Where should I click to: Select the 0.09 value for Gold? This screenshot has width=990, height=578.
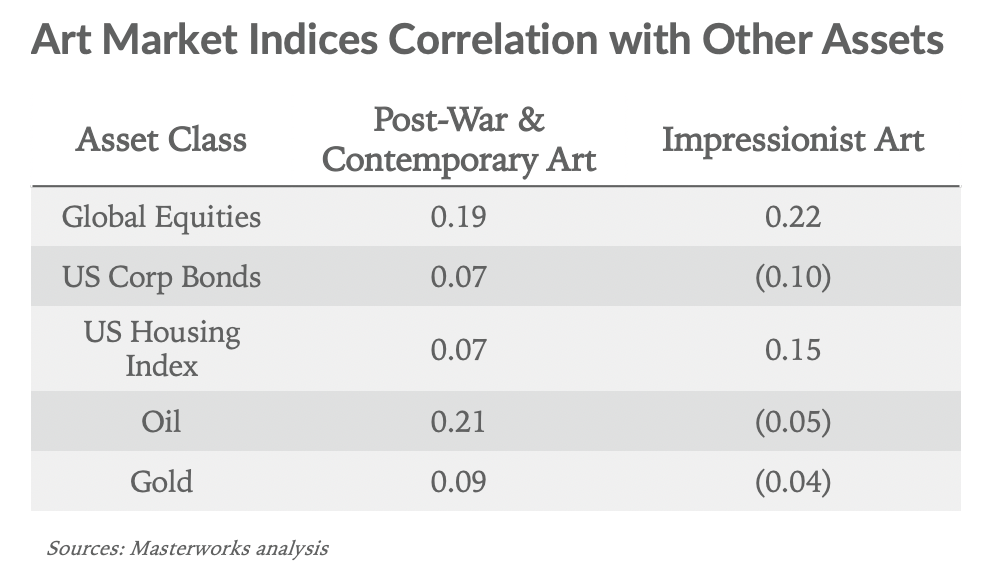click(458, 481)
